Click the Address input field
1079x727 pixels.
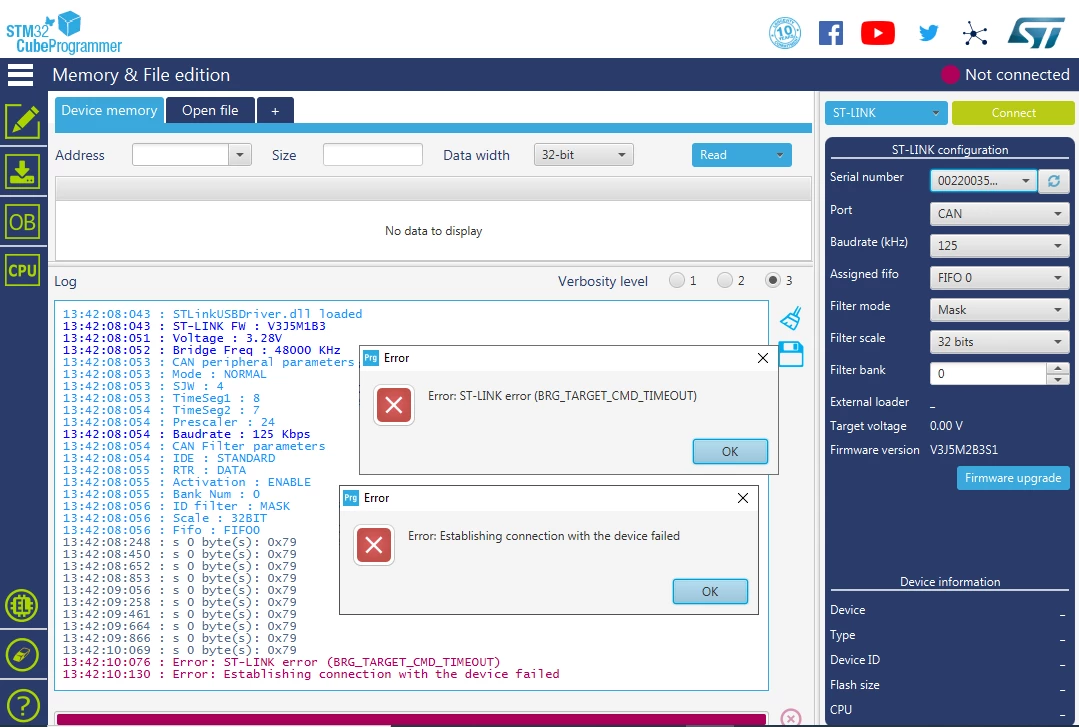[x=180, y=155]
